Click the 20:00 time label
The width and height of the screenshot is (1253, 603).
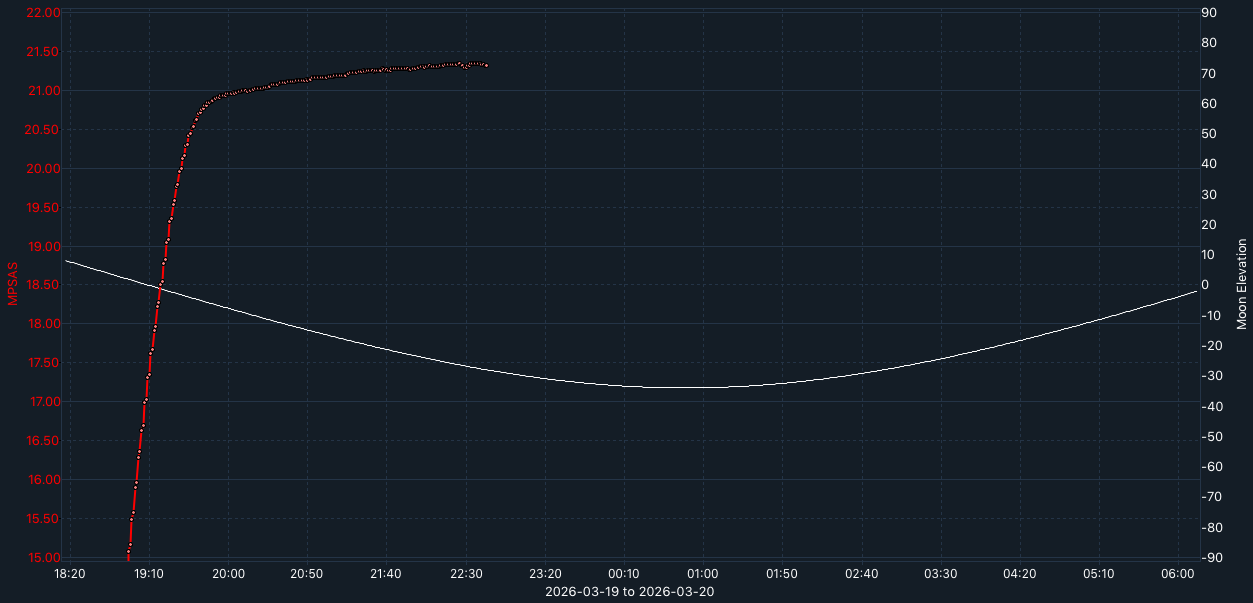click(x=226, y=574)
